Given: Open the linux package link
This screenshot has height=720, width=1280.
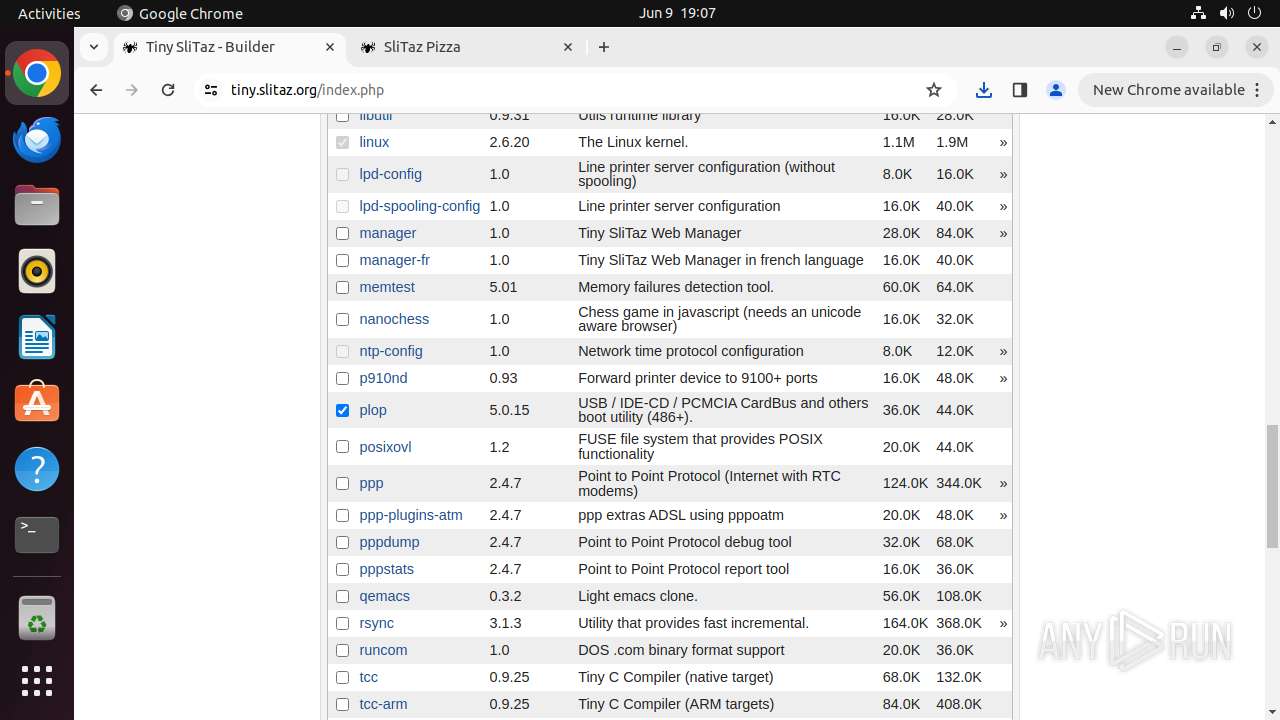Looking at the screenshot, I should click(x=374, y=142).
